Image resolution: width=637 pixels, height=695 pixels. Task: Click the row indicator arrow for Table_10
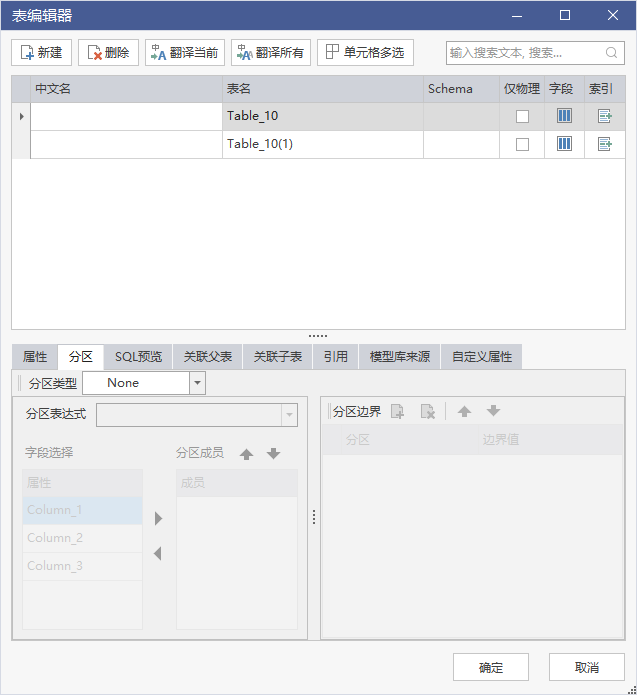[21, 117]
